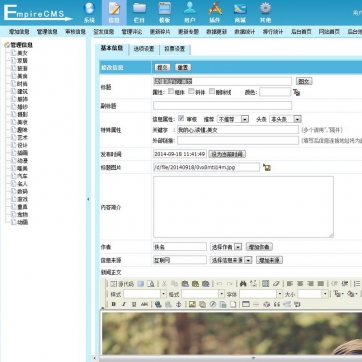Click the 增加作者 button

point(259,247)
